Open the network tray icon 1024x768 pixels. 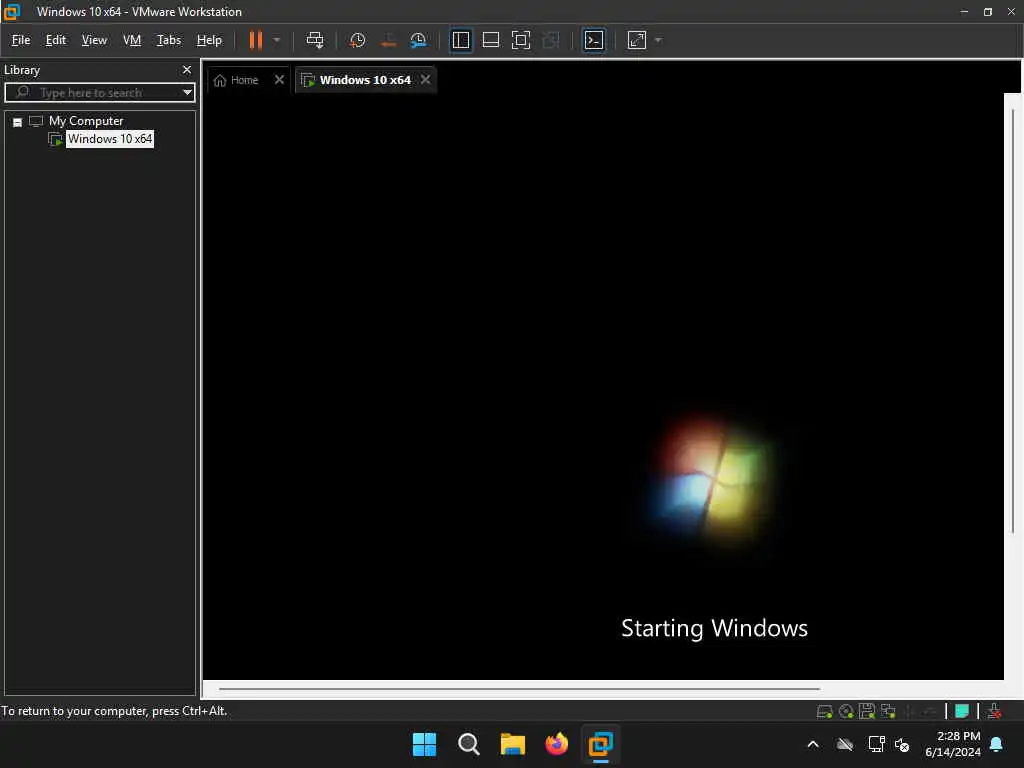[x=876, y=744]
